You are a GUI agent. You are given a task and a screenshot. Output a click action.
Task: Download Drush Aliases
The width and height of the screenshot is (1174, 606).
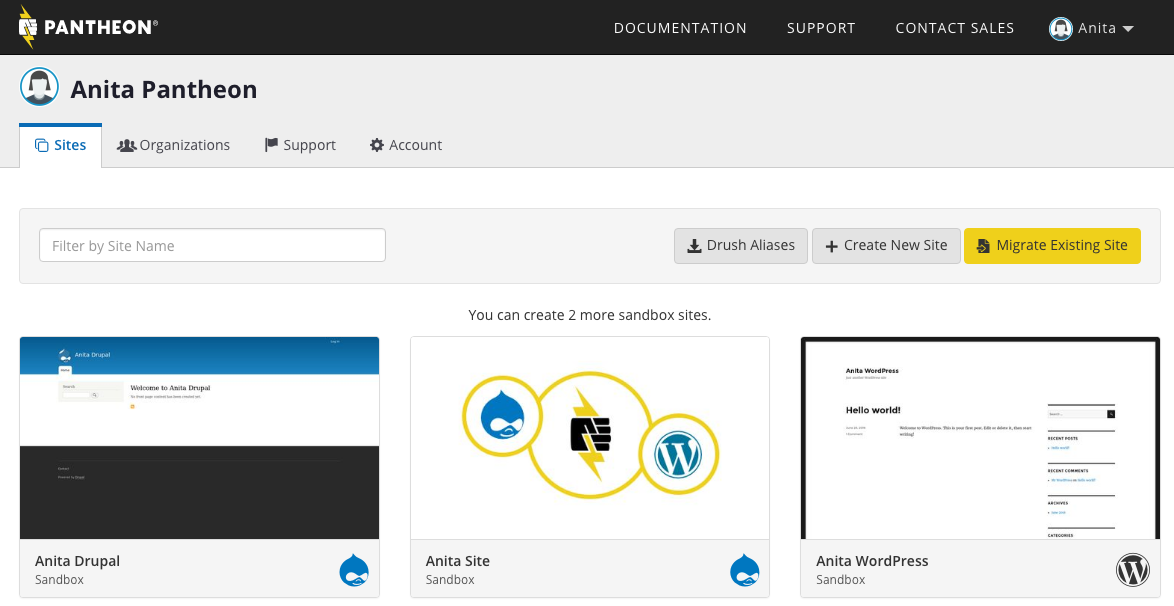(x=741, y=245)
